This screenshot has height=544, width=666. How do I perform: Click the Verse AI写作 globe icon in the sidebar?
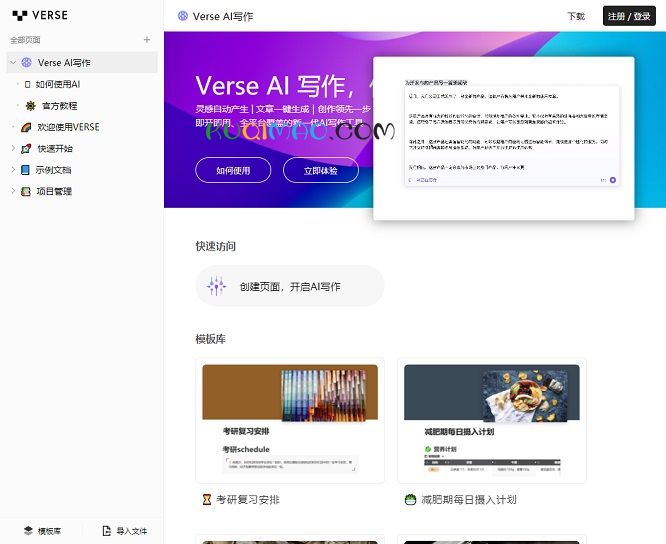[26, 62]
